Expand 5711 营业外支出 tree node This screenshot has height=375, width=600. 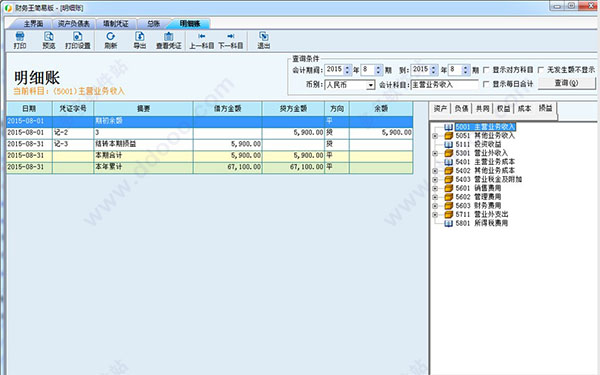(x=435, y=215)
